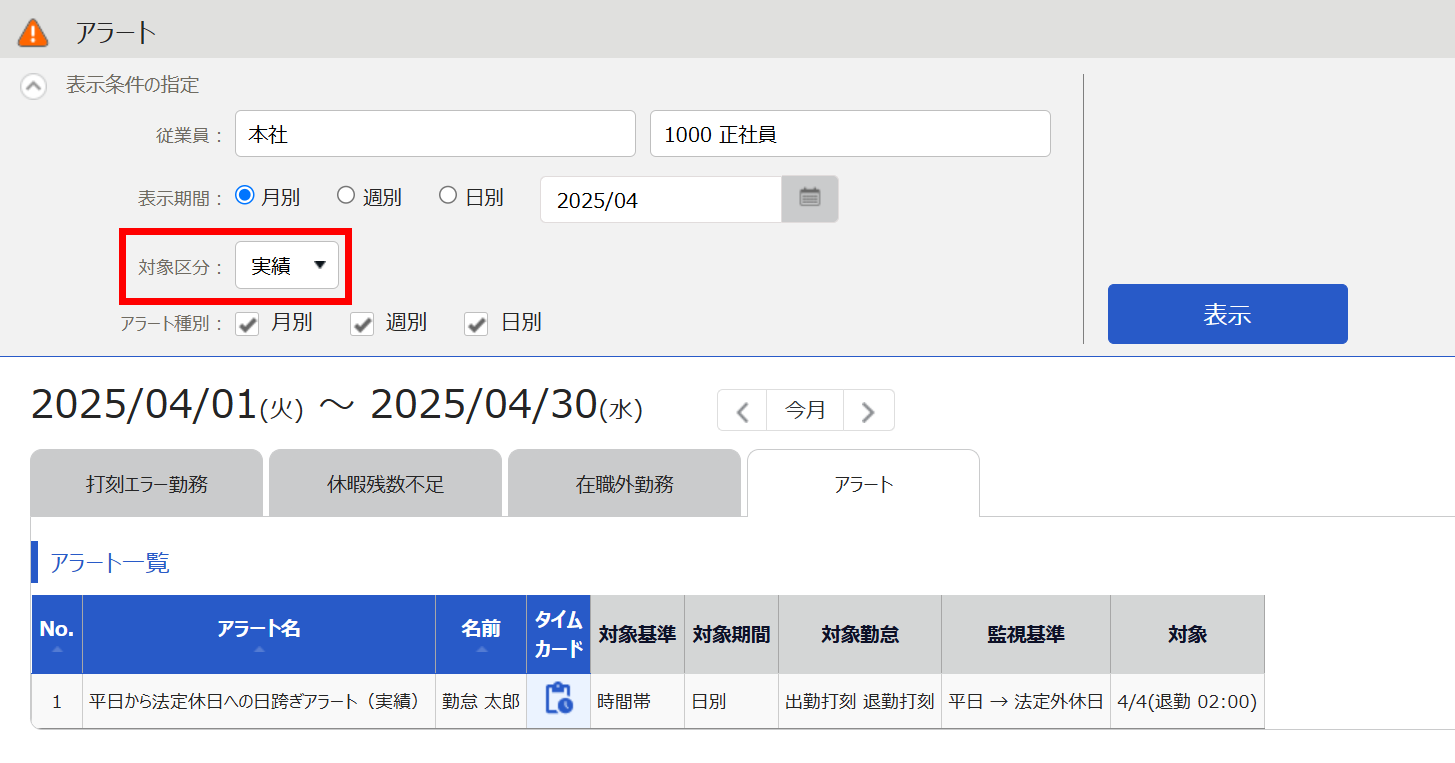Uncheck the 日別 alert type checkbox

click(476, 324)
